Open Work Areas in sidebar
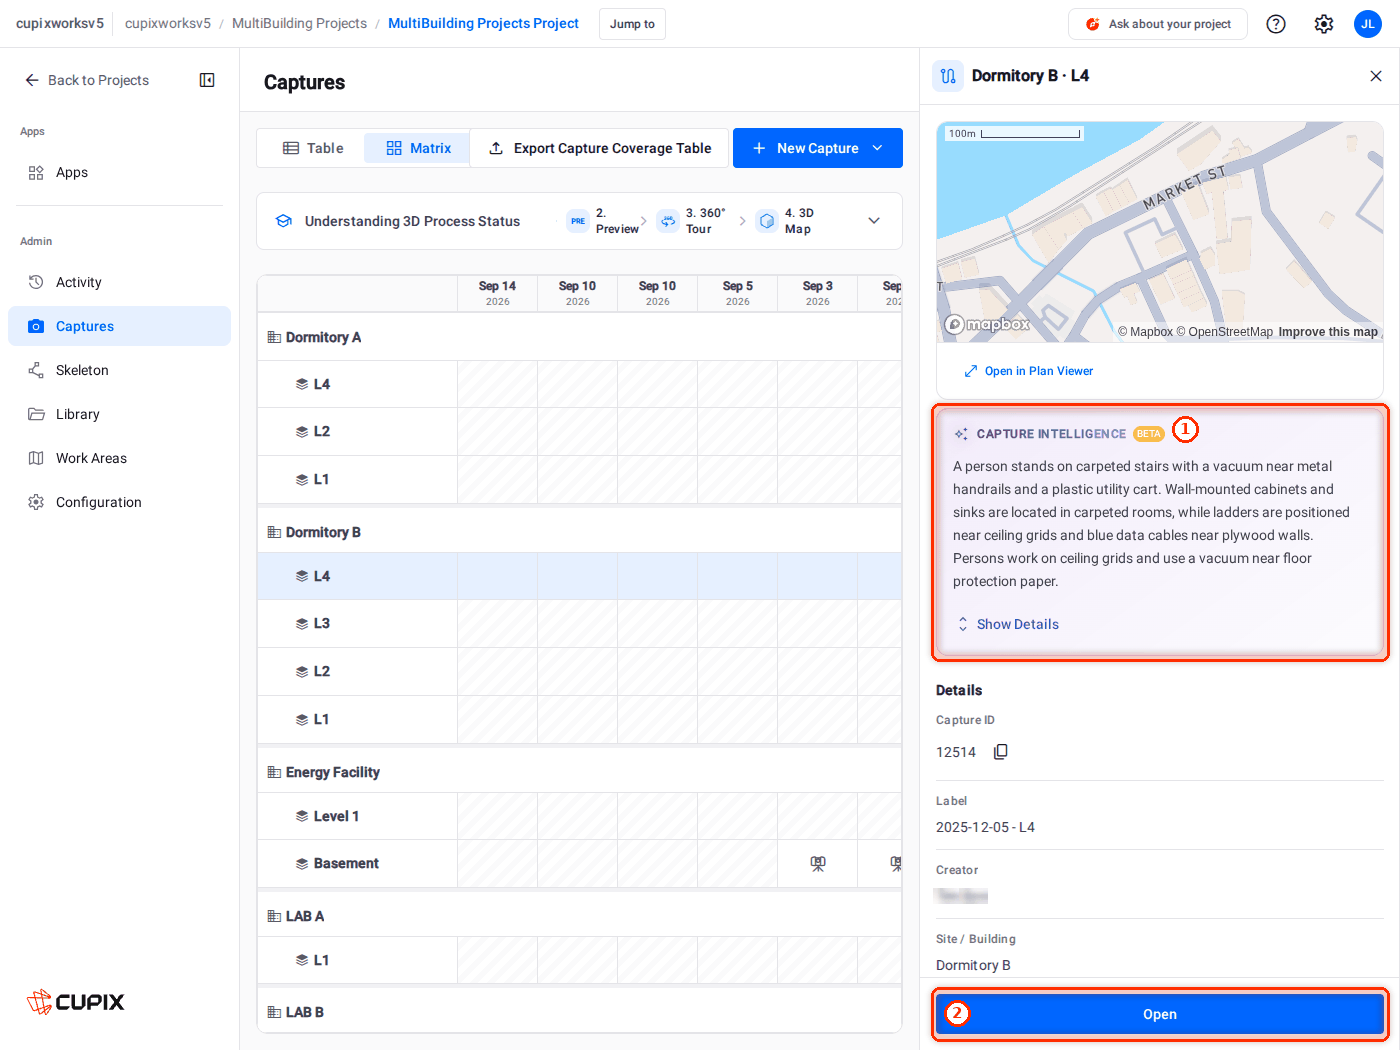1400x1050 pixels. 120,458
